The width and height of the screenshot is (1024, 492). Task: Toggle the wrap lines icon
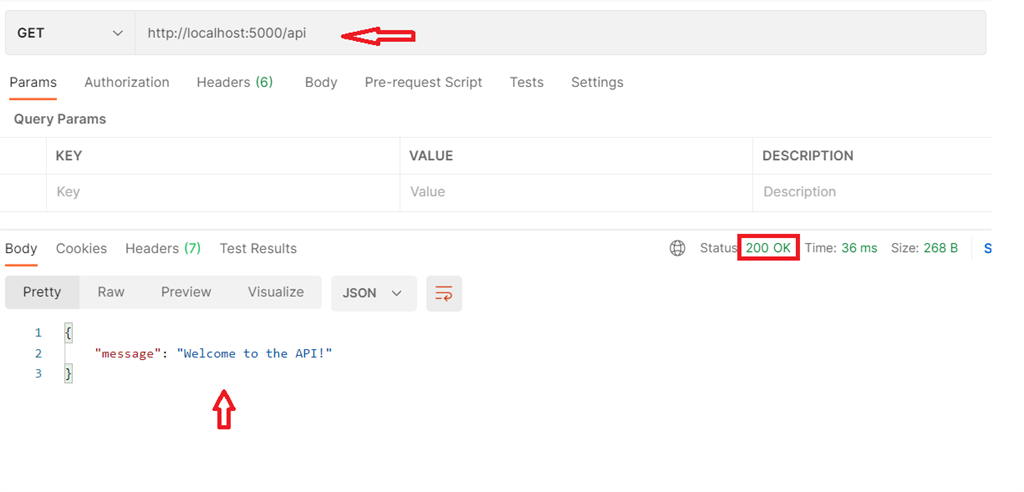click(444, 293)
